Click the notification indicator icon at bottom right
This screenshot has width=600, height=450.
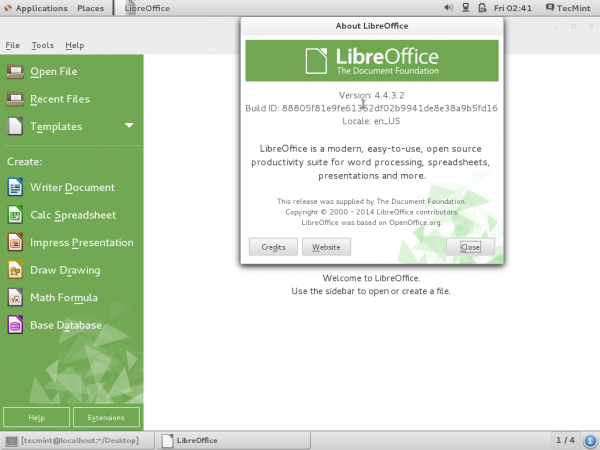click(x=590, y=440)
